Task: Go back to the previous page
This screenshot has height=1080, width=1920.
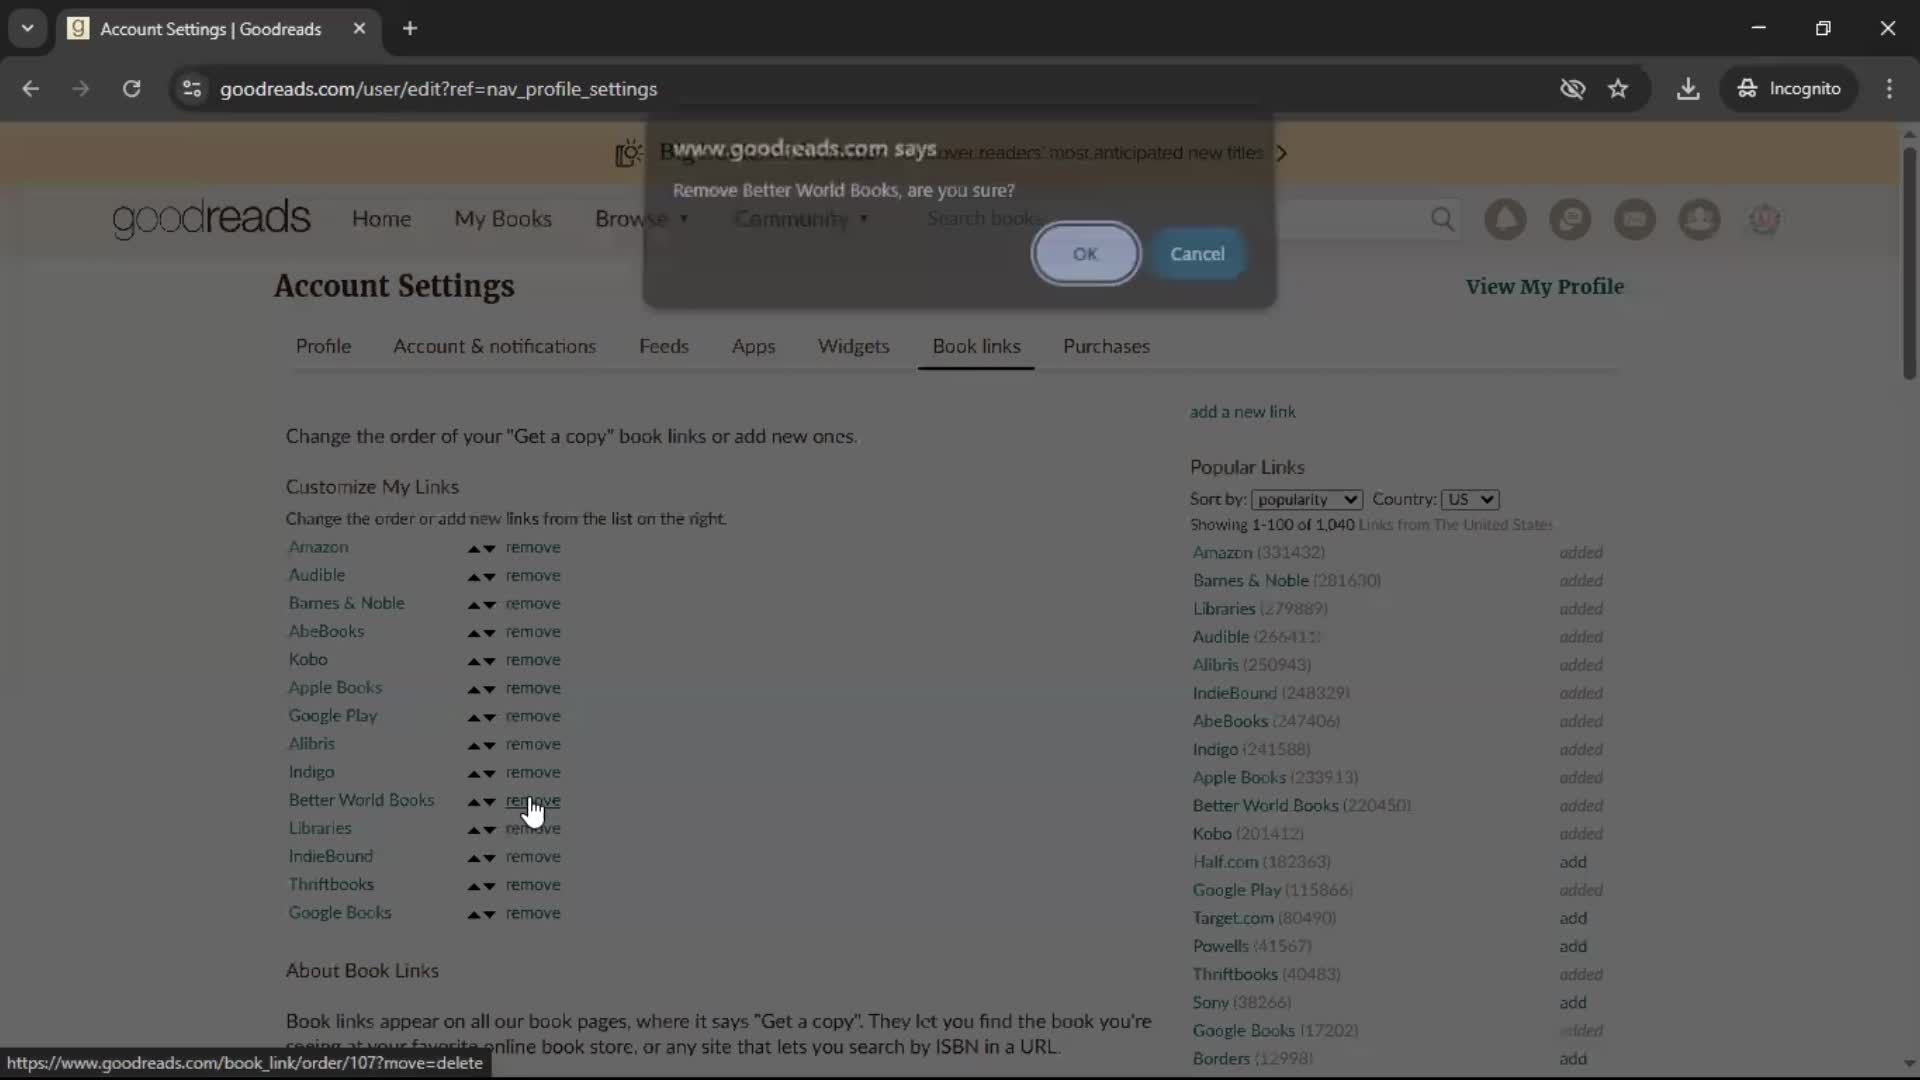Action: click(x=31, y=89)
